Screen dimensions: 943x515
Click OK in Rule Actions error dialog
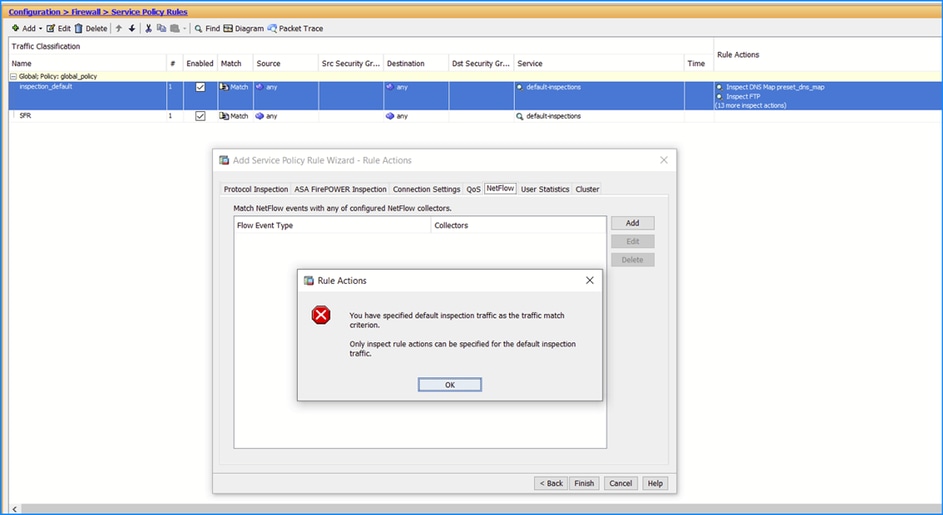[x=450, y=385]
